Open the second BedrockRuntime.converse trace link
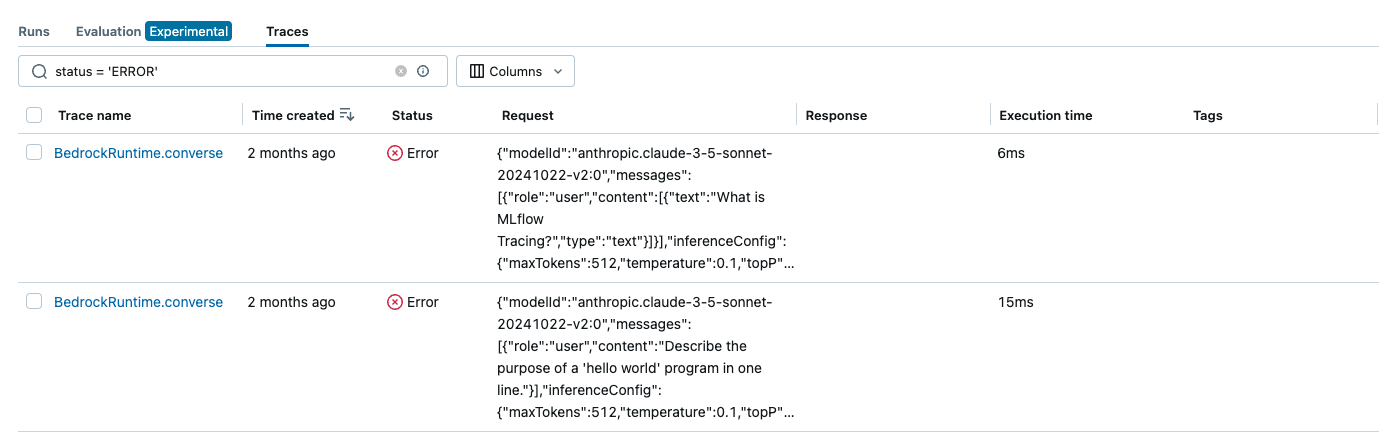The width and height of the screenshot is (1387, 439). [x=138, y=302]
